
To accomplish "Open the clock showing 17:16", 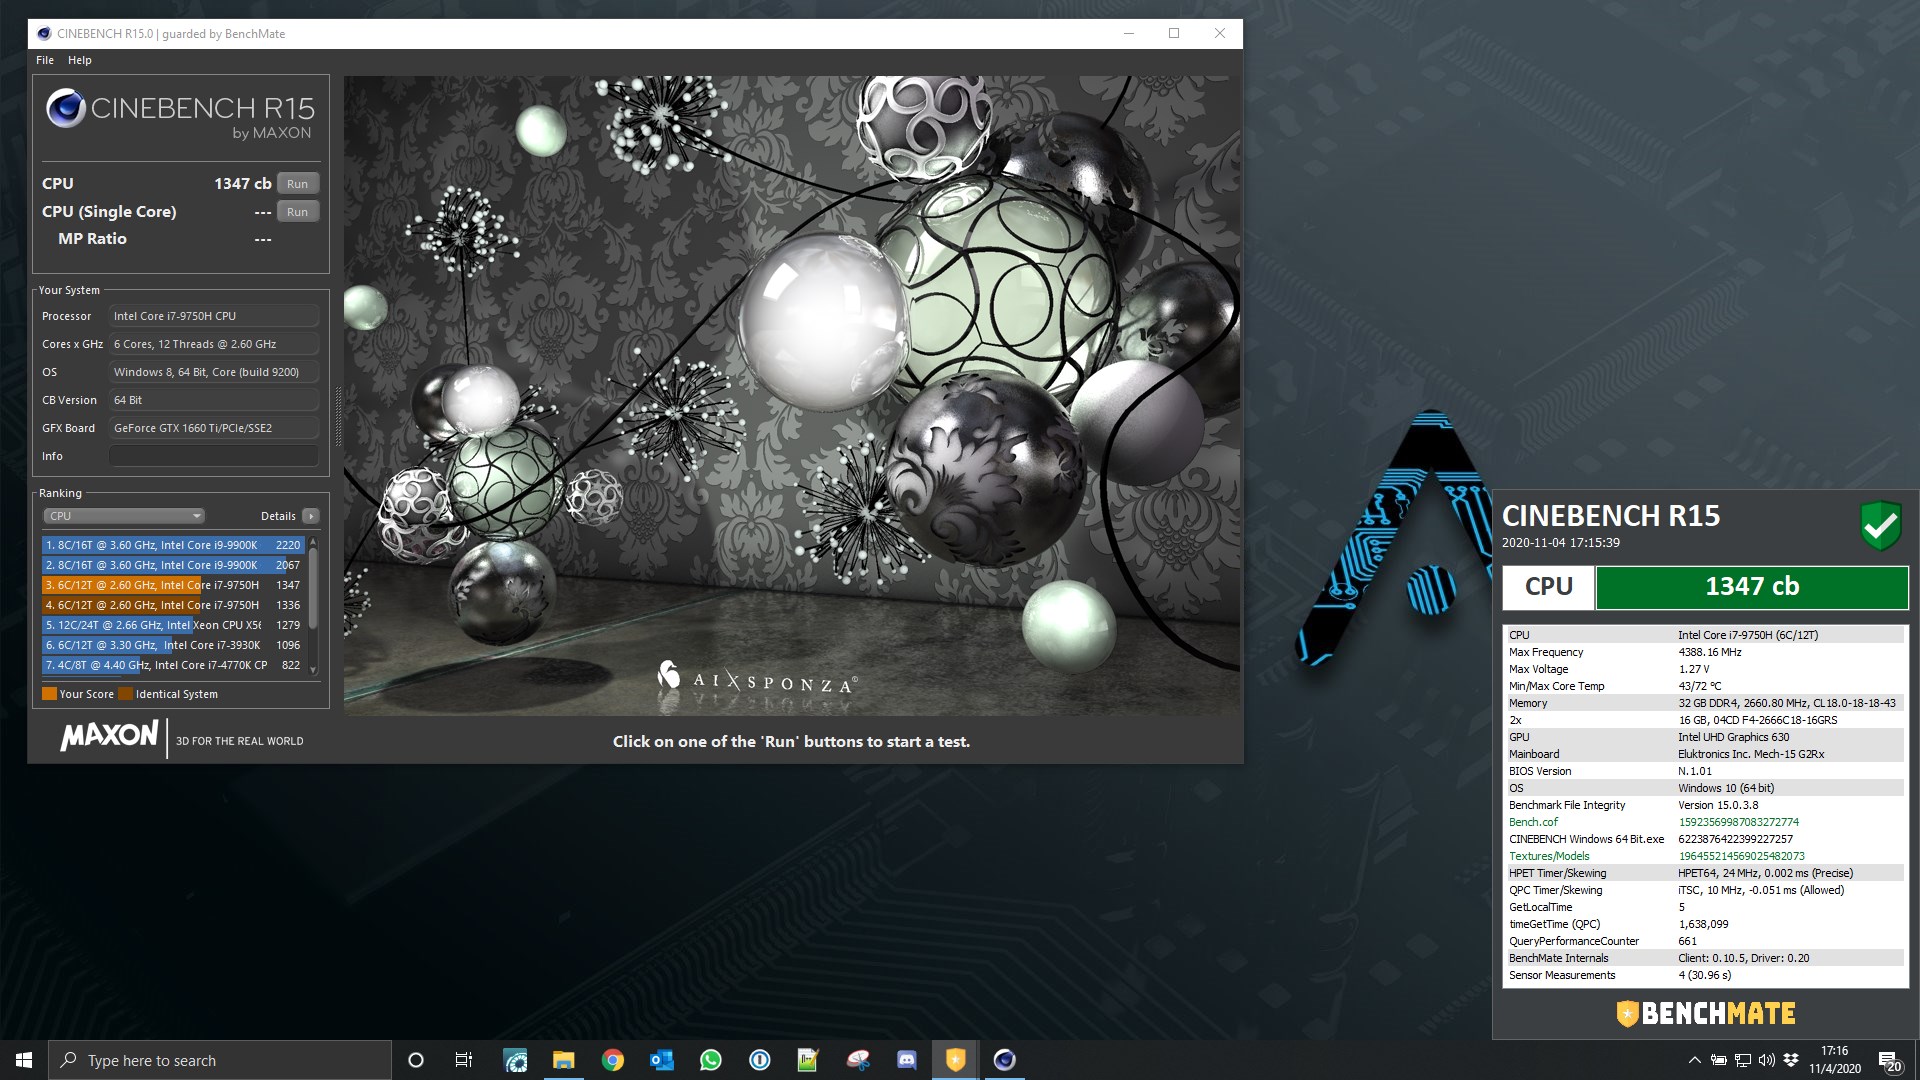I will 1834,1060.
